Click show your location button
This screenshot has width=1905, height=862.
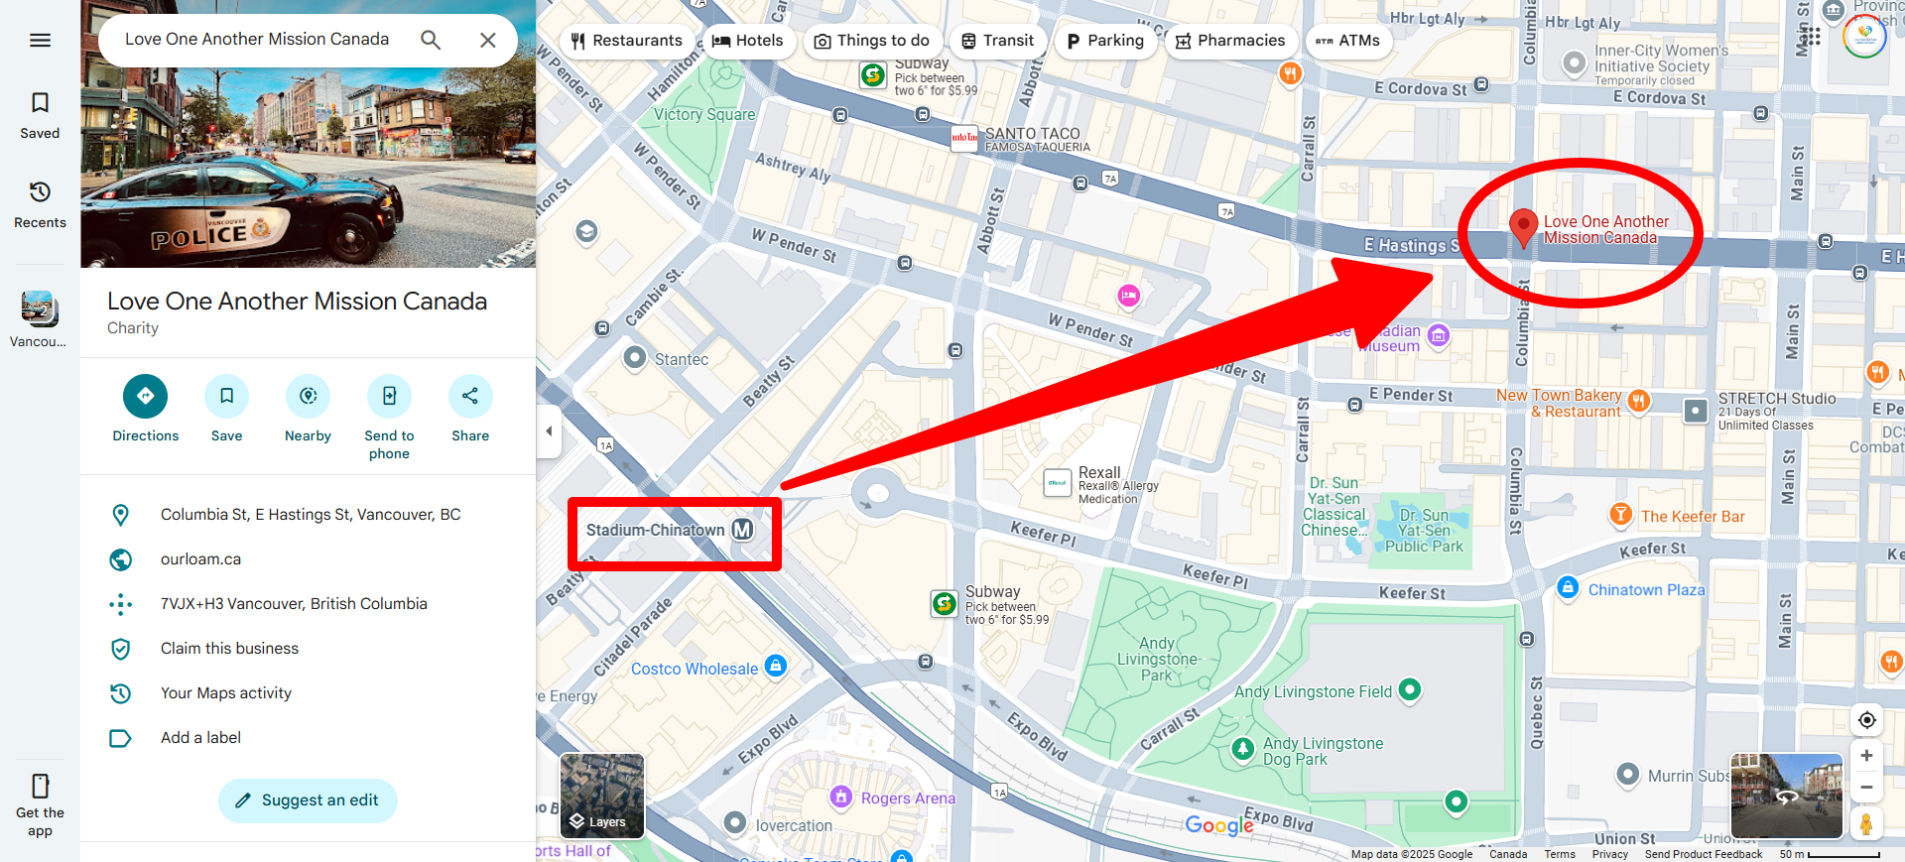point(1866,720)
